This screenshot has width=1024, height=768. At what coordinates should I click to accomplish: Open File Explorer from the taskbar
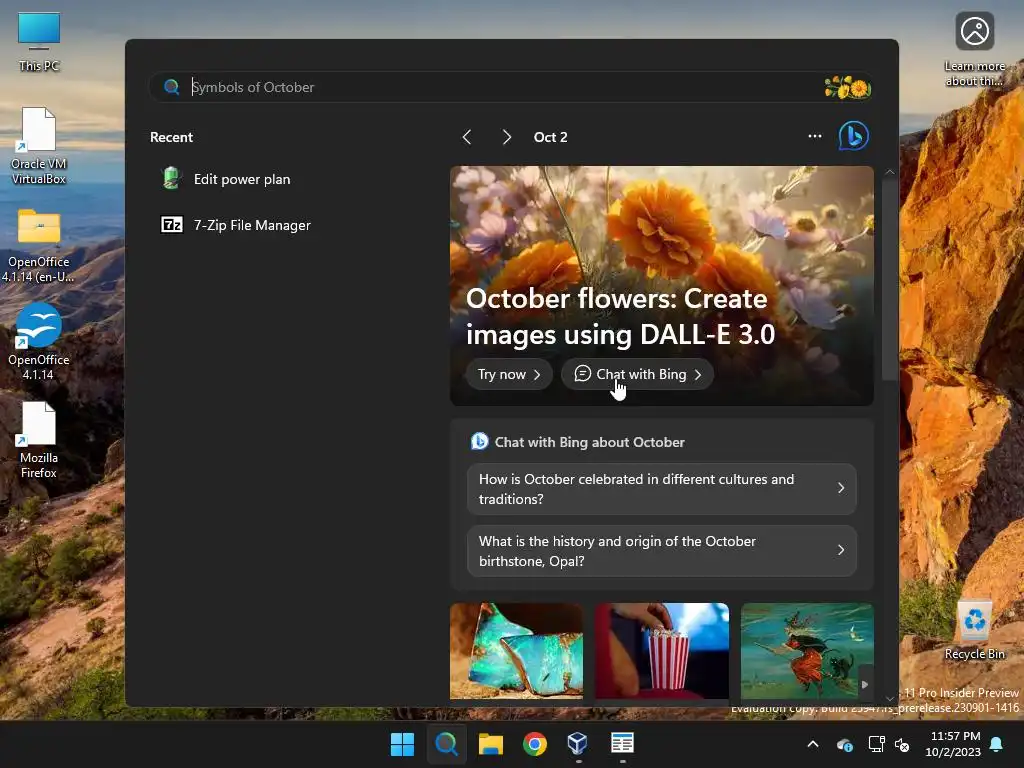click(x=490, y=744)
